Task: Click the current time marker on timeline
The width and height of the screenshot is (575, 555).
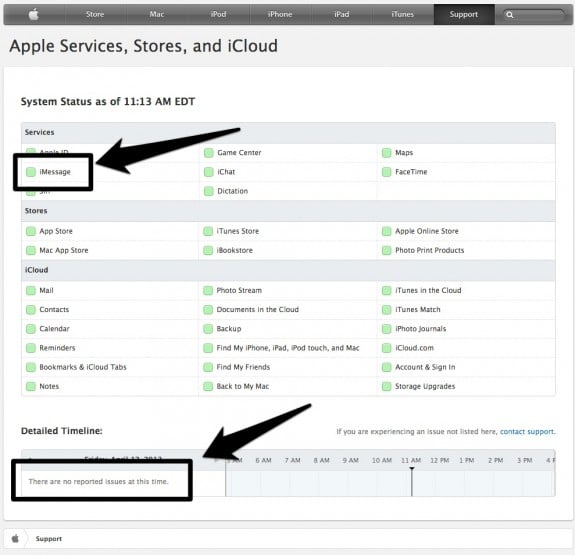Action: (412, 482)
